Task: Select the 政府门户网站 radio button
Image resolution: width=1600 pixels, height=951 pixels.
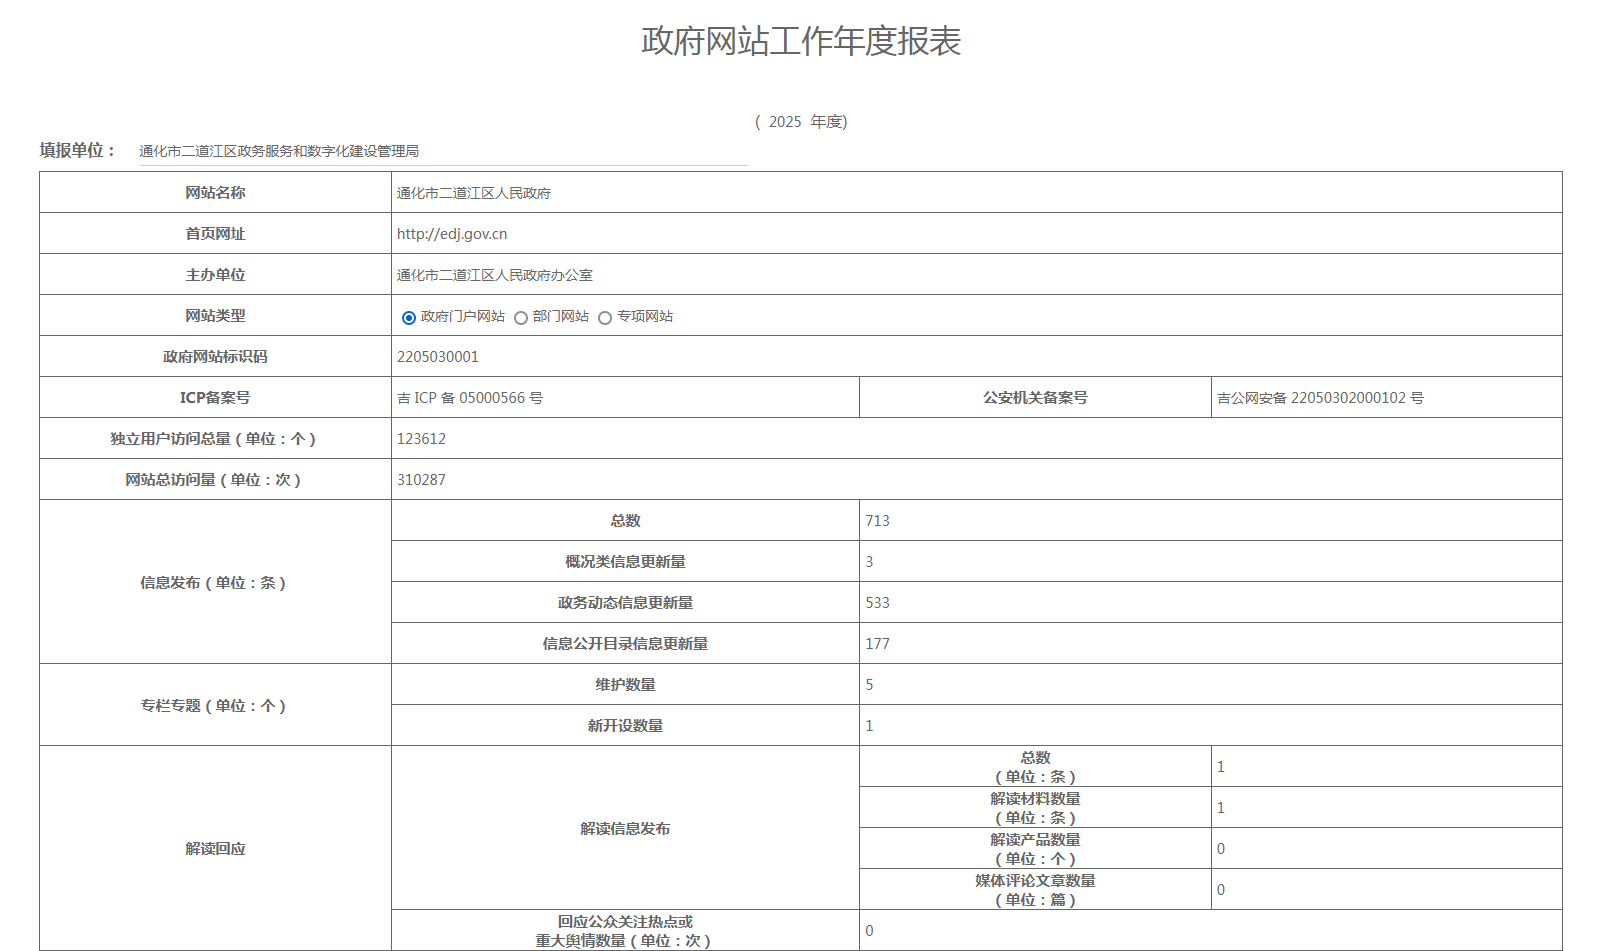Action: 409,318
